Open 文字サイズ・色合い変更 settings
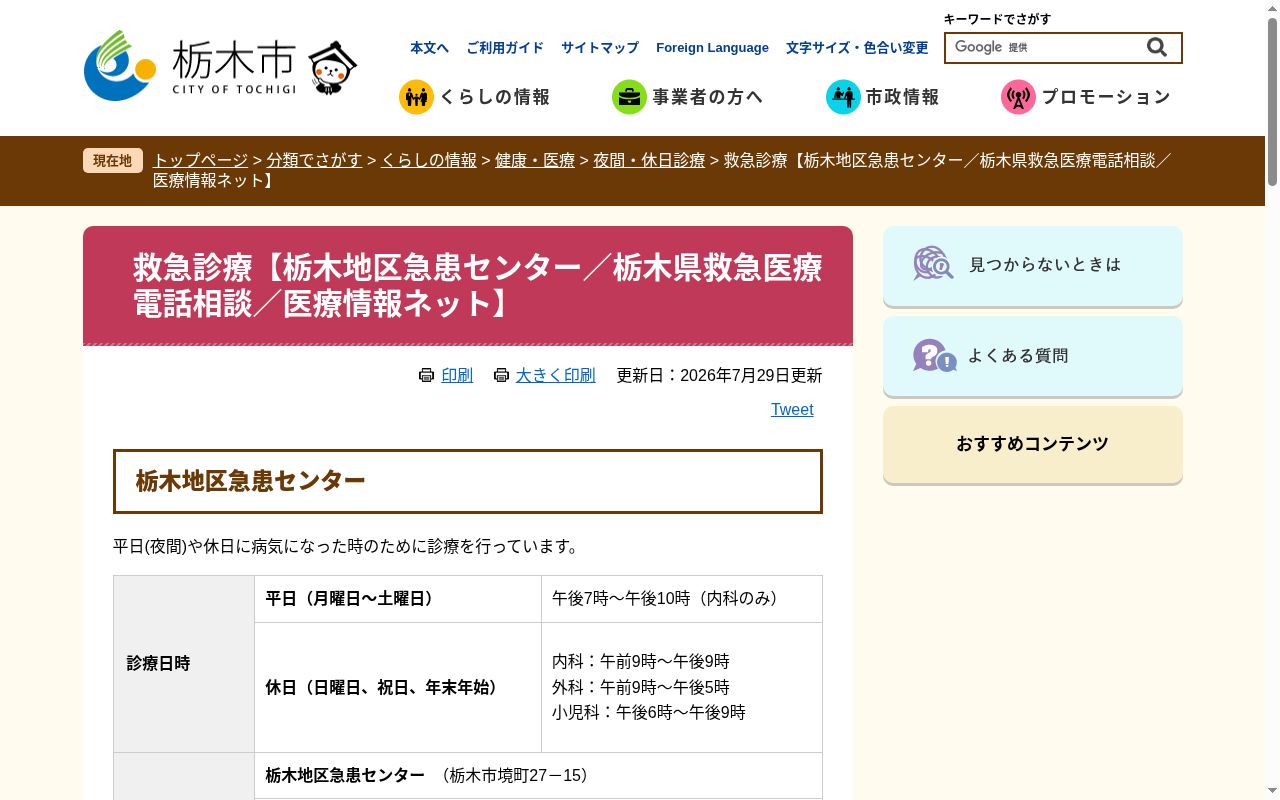This screenshot has width=1280, height=800. [857, 48]
